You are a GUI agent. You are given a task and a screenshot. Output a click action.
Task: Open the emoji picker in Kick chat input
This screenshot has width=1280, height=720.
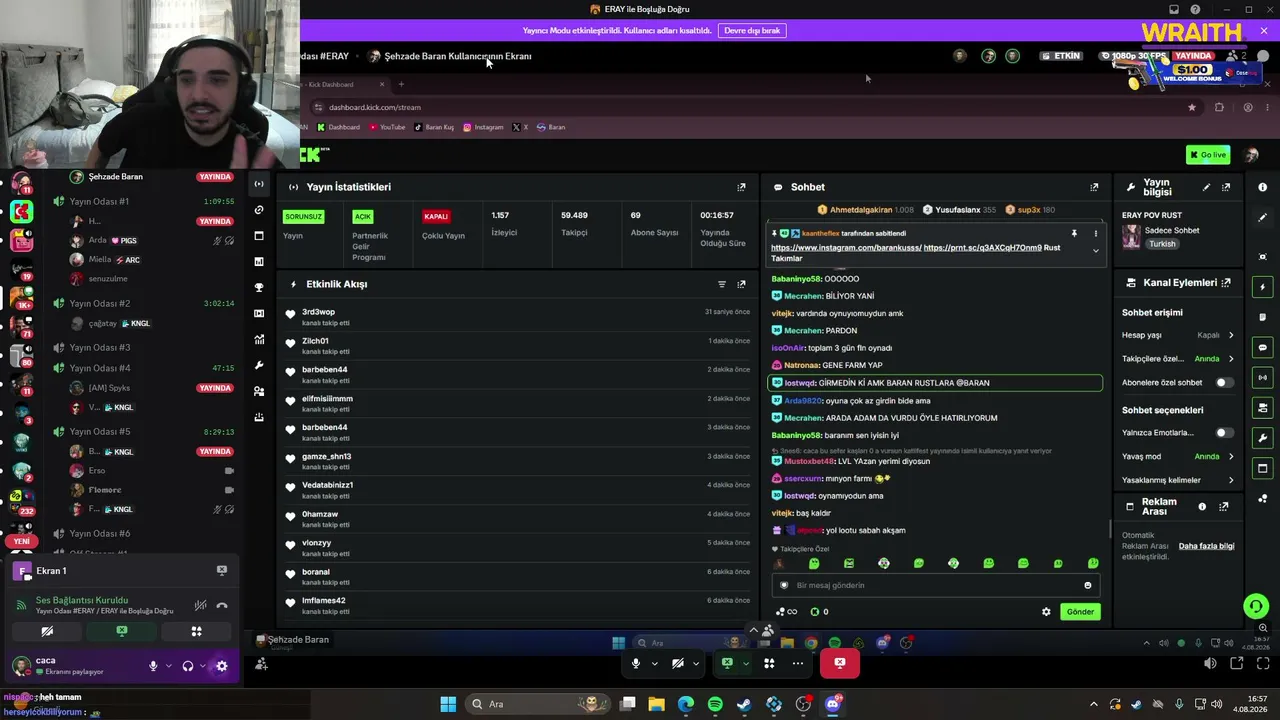tap(1088, 585)
